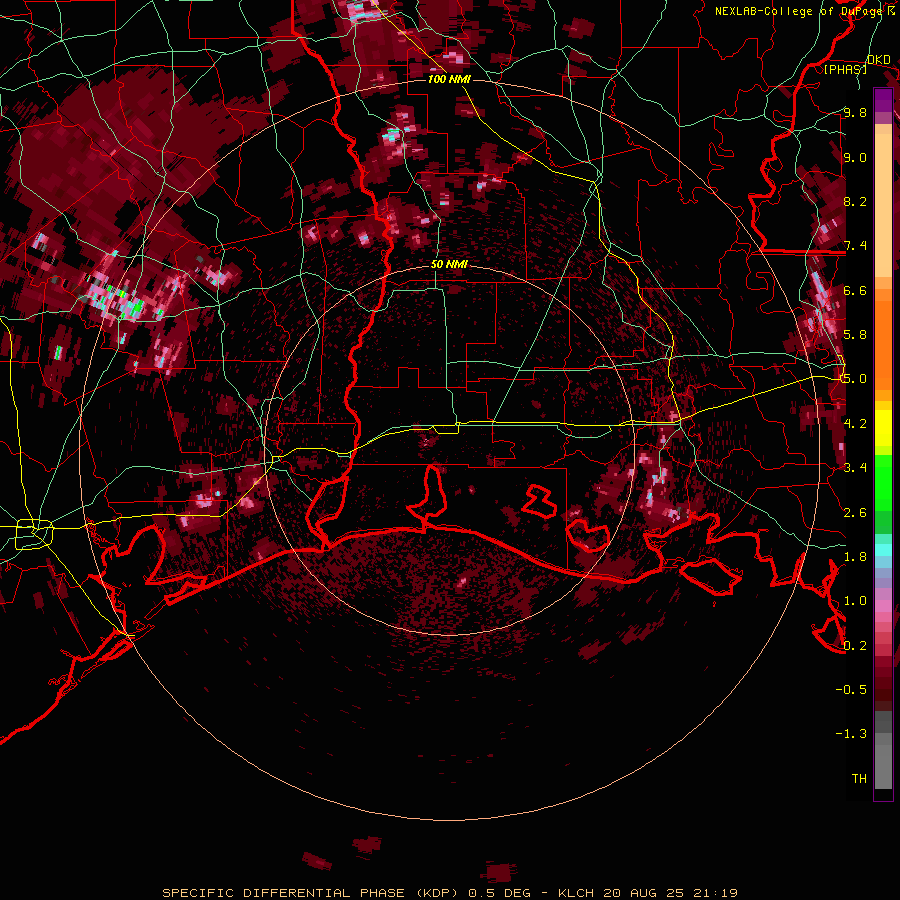This screenshot has width=900, height=900.
Task: Click the NEXLAB-College of DuPage label
Action: [x=799, y=11]
